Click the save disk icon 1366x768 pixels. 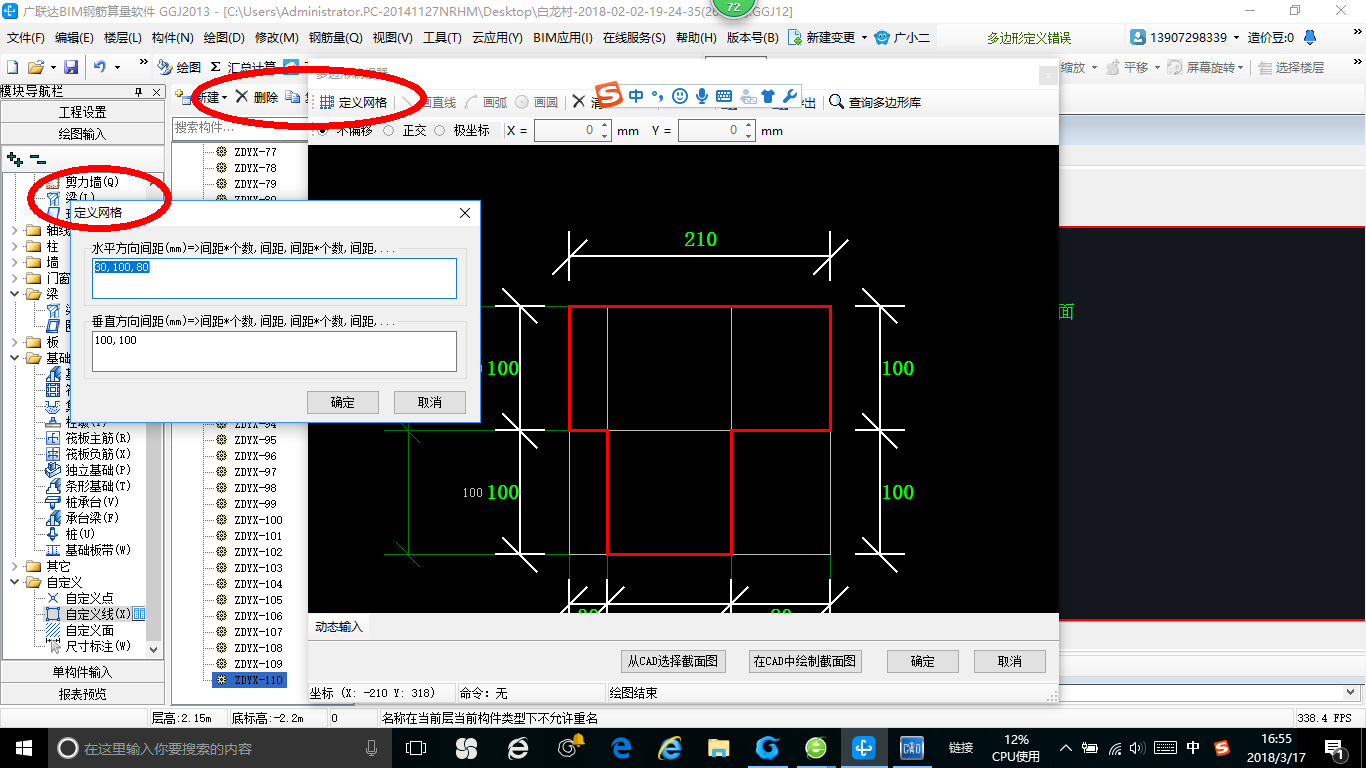point(71,67)
